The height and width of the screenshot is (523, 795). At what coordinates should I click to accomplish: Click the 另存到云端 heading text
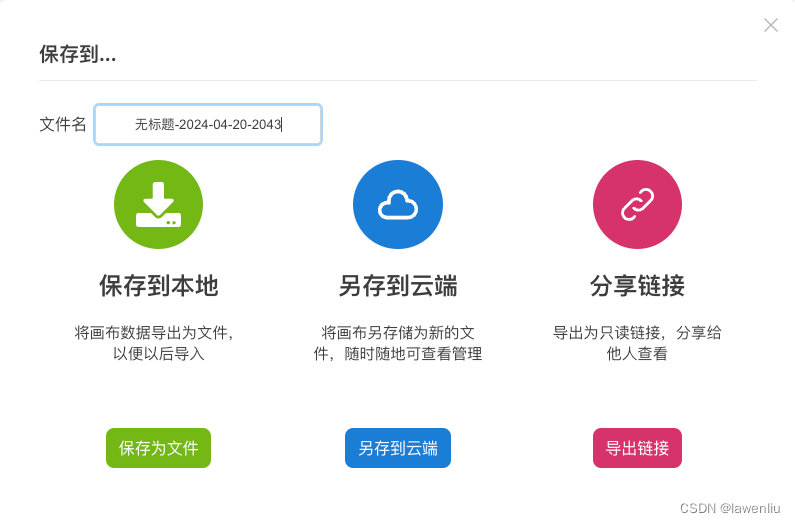click(398, 285)
